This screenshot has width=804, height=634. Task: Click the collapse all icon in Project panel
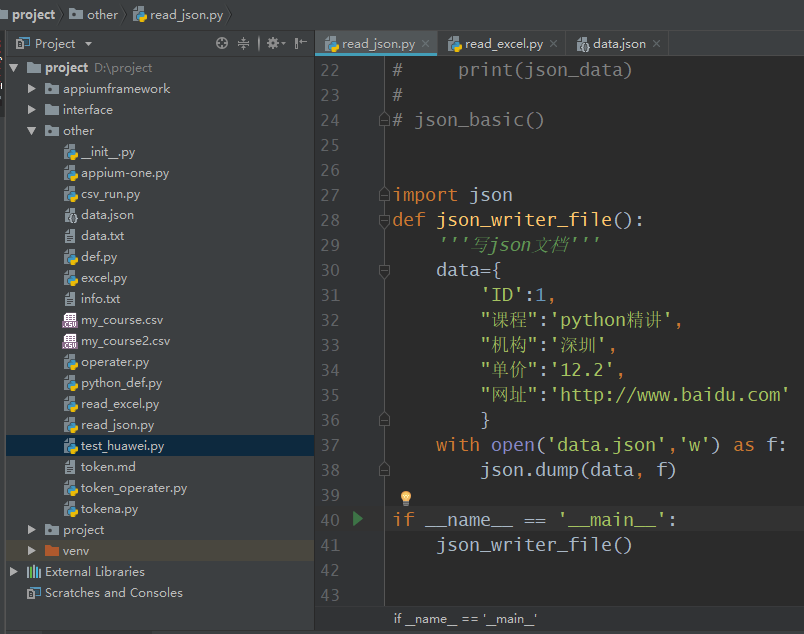click(244, 44)
